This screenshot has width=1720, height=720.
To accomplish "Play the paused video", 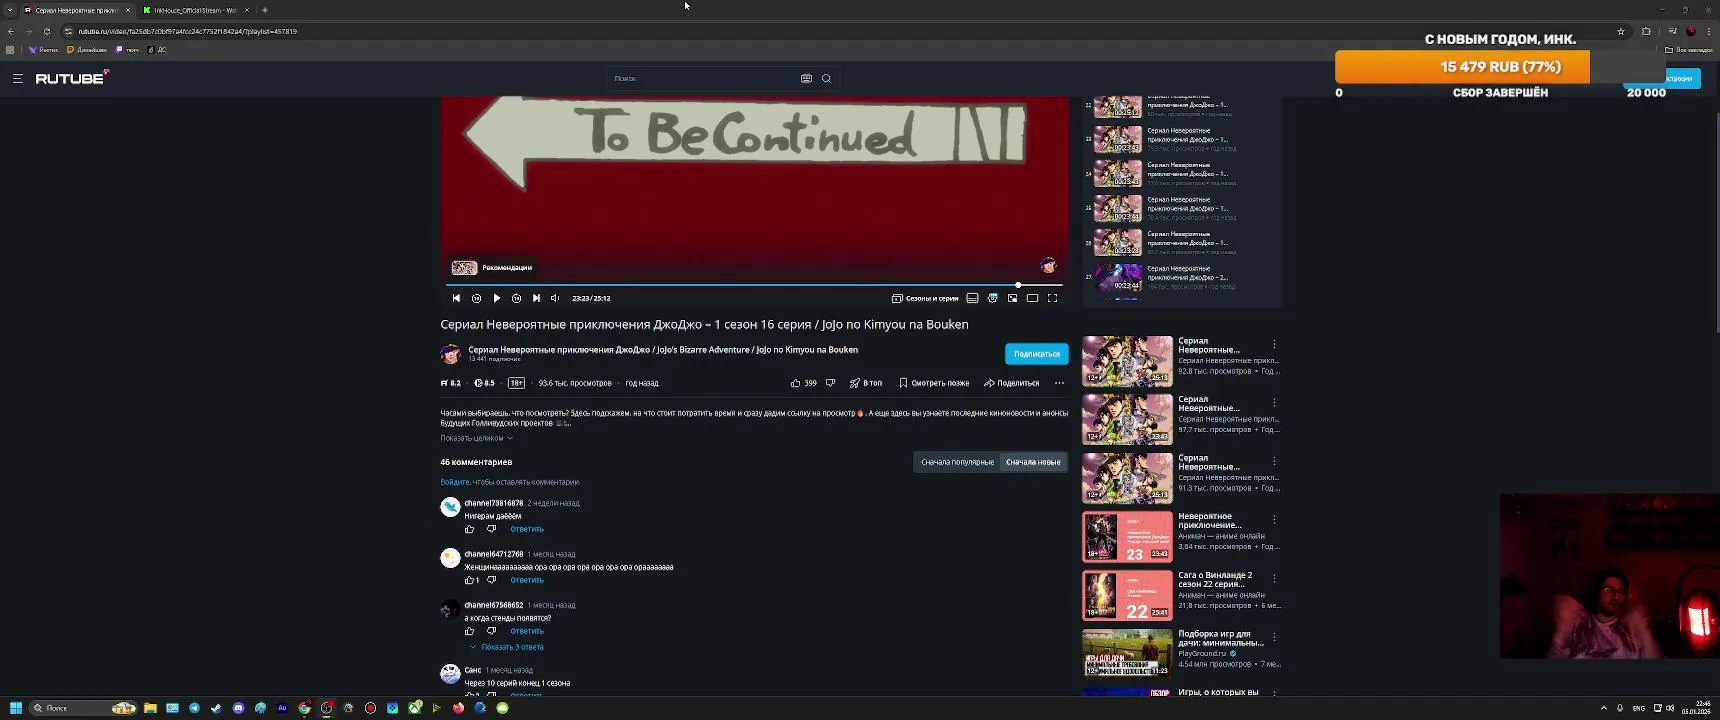I will pyautogui.click(x=496, y=298).
